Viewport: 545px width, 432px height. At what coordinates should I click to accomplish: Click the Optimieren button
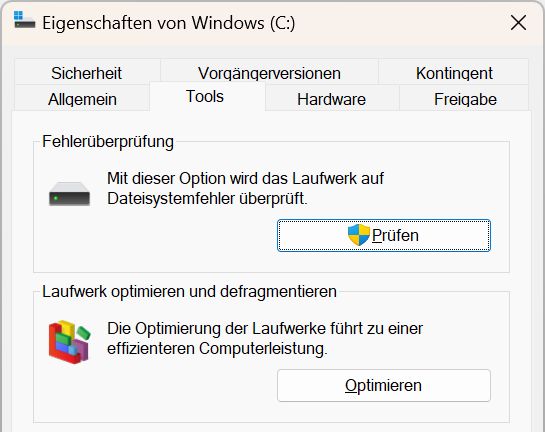pyautogui.click(x=384, y=385)
